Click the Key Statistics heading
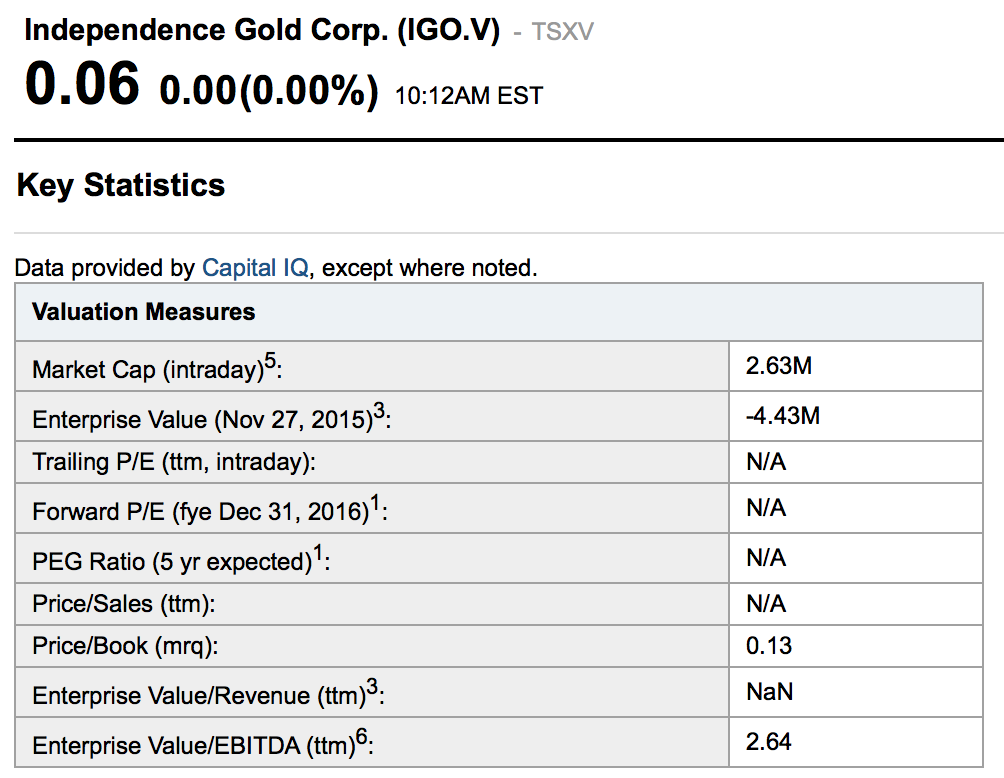 [121, 185]
